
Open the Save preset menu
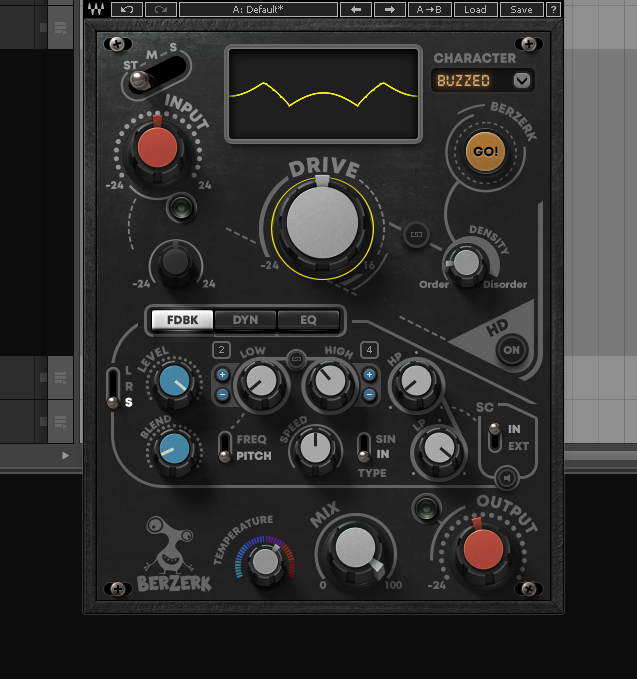(x=521, y=10)
